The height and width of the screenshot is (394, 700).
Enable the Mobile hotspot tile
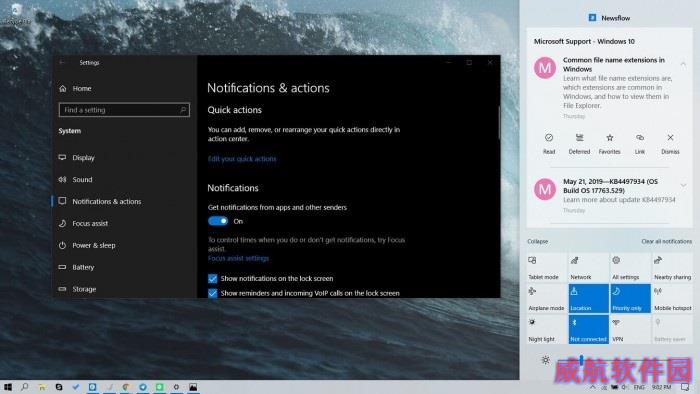(x=672, y=299)
